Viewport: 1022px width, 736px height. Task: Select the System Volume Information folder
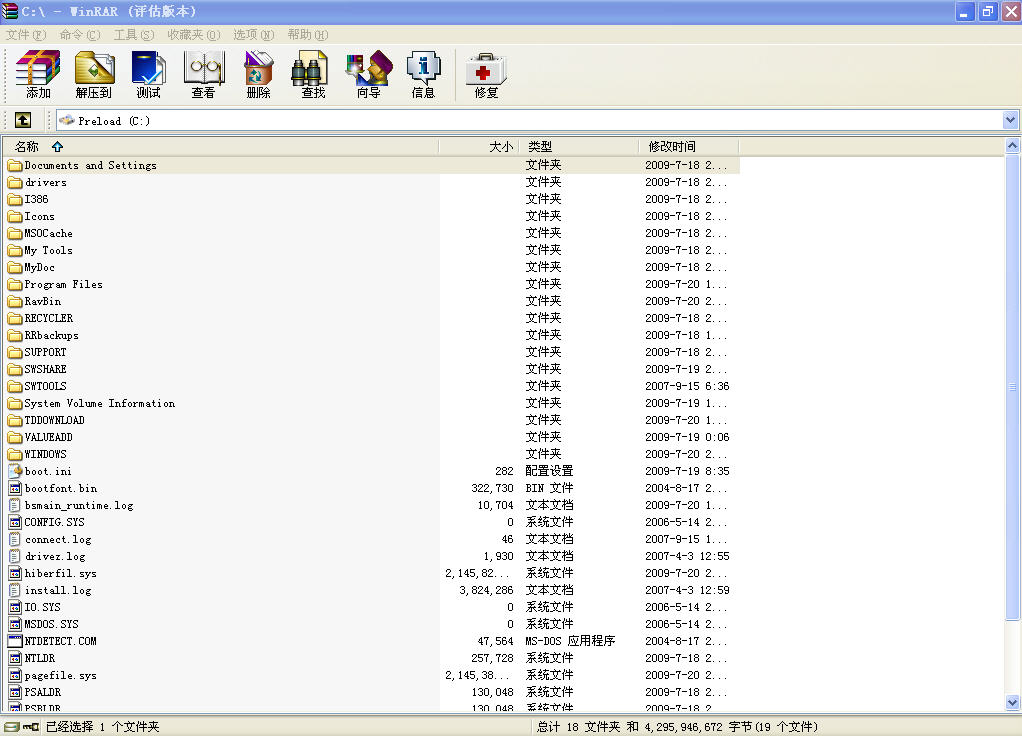point(100,404)
